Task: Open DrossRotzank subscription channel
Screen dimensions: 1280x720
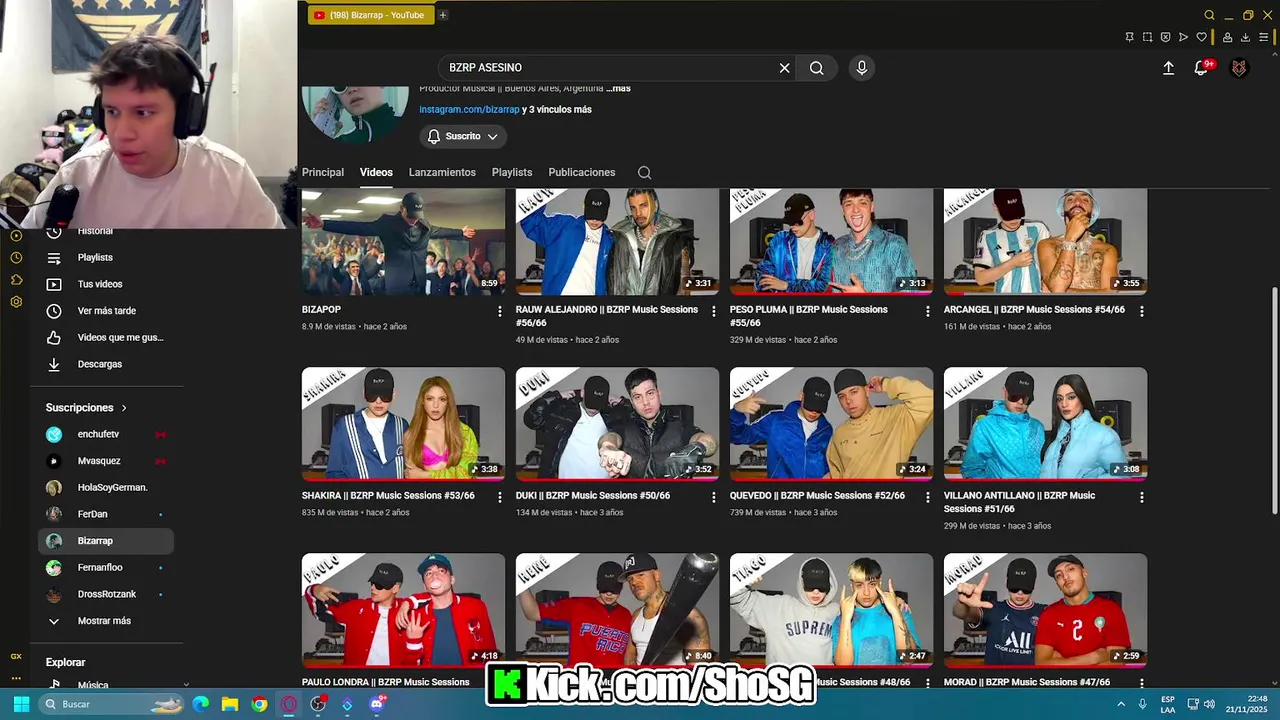Action: coord(106,594)
